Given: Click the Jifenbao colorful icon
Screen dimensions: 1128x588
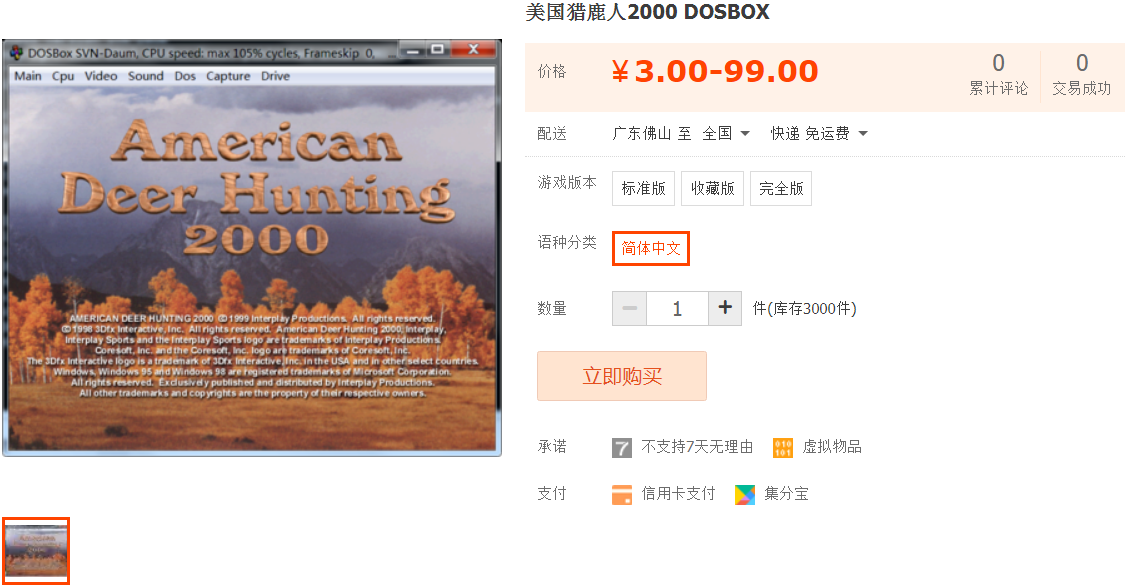Looking at the screenshot, I should [x=745, y=494].
